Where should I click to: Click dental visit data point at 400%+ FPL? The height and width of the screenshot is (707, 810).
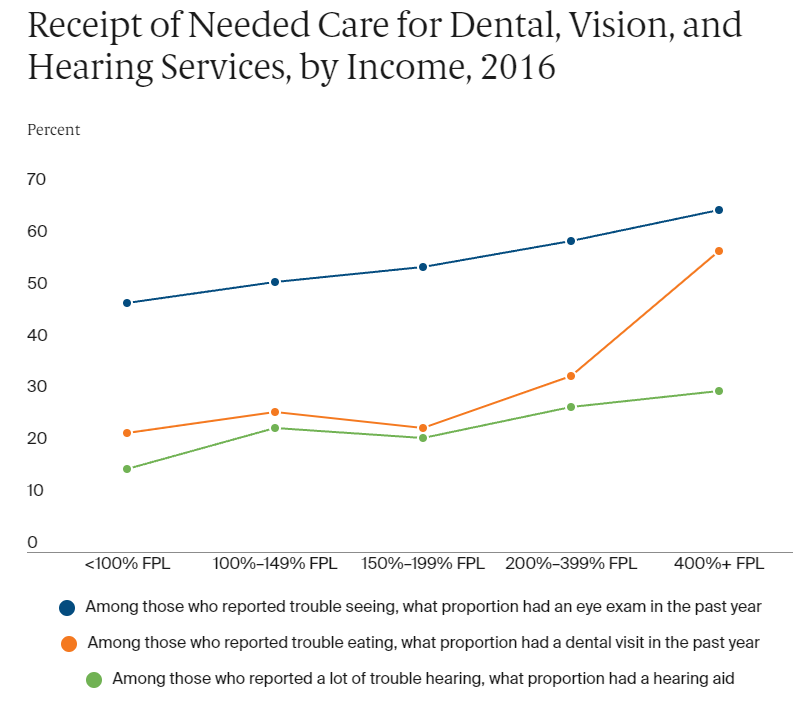[x=719, y=251]
